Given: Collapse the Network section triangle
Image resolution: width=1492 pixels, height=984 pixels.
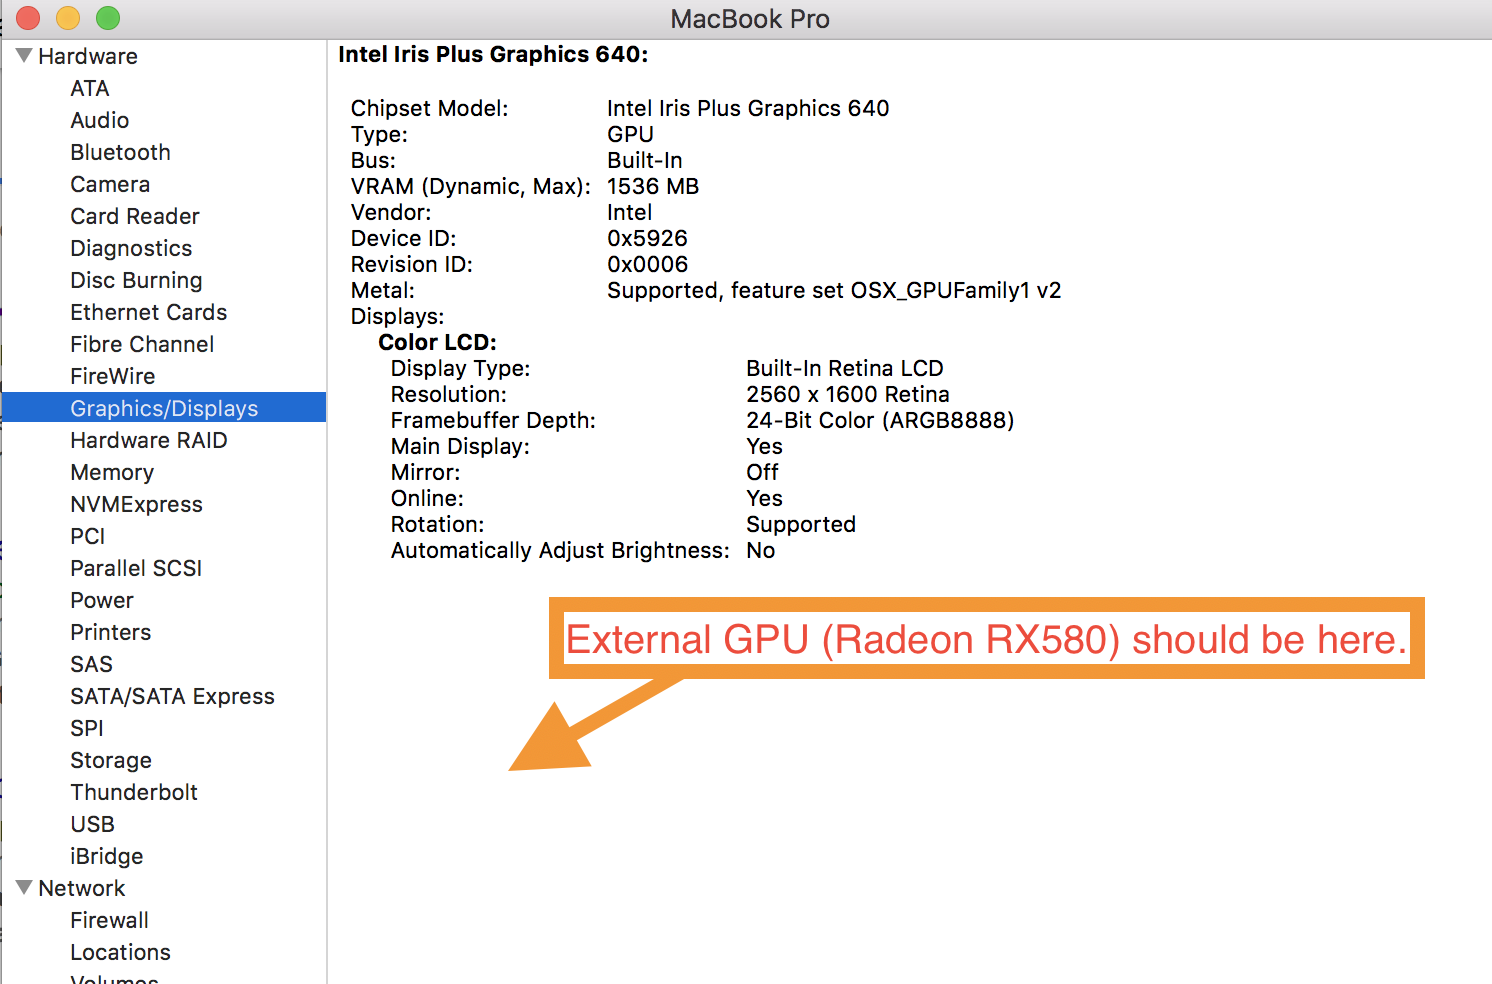Looking at the screenshot, I should pos(25,888).
